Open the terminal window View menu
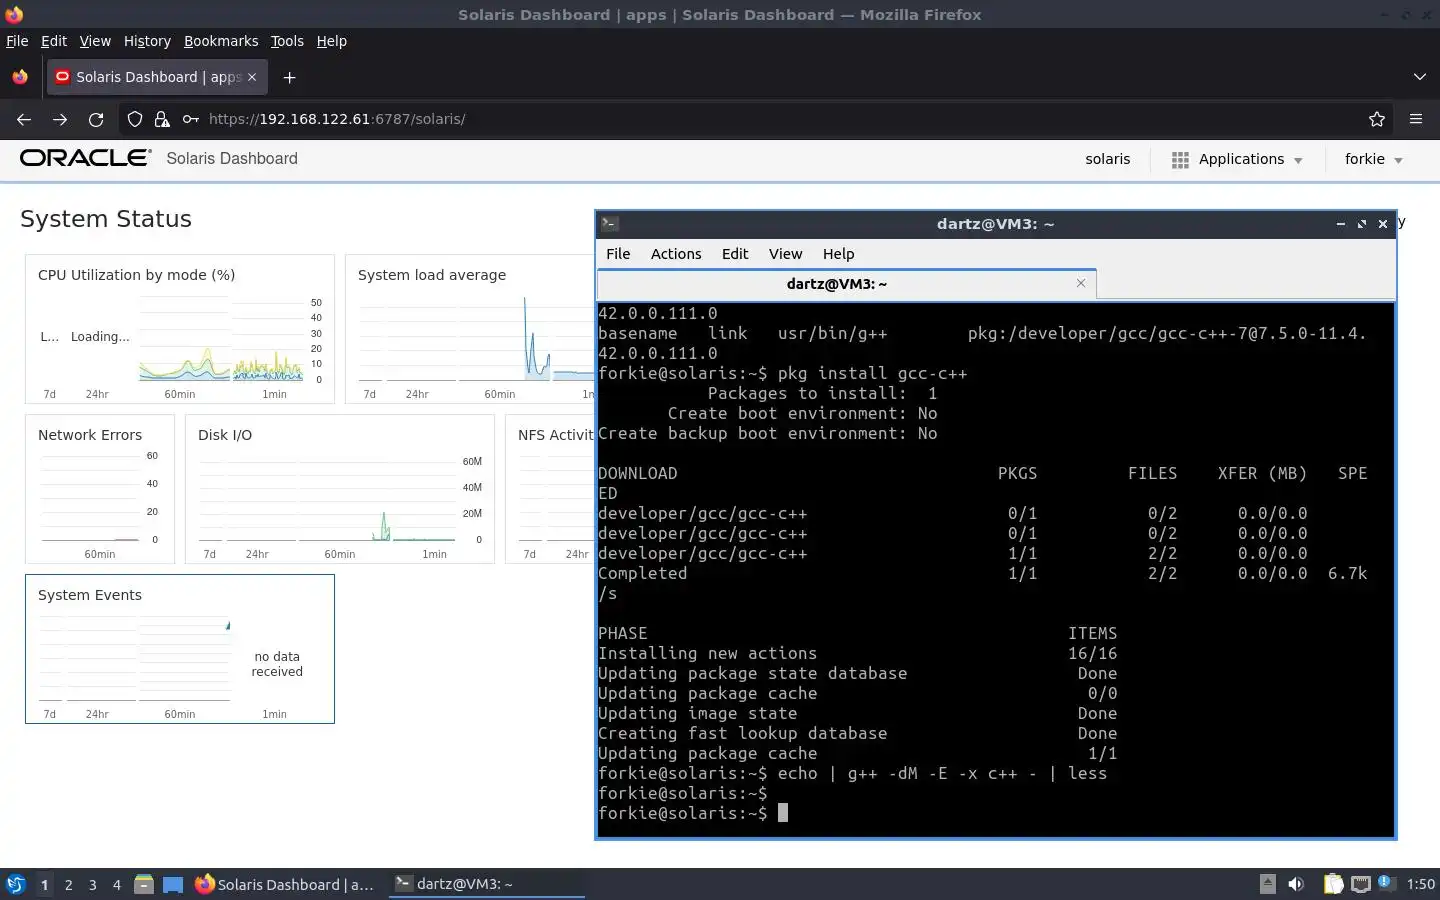 (785, 254)
